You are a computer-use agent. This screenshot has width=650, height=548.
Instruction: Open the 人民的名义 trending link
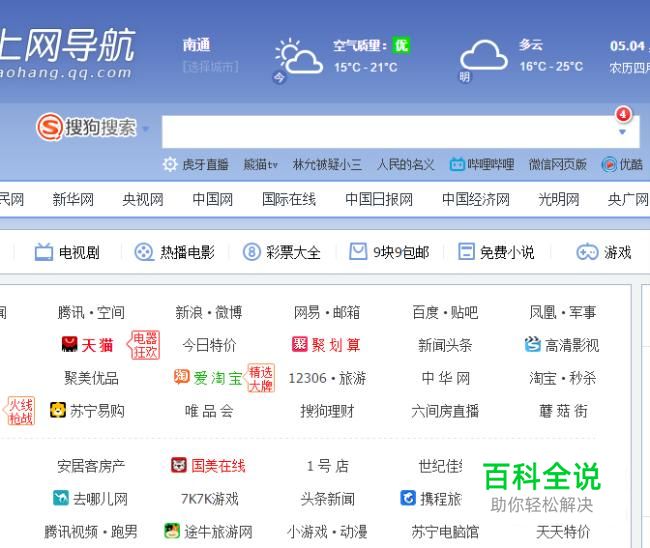pyautogui.click(x=405, y=165)
